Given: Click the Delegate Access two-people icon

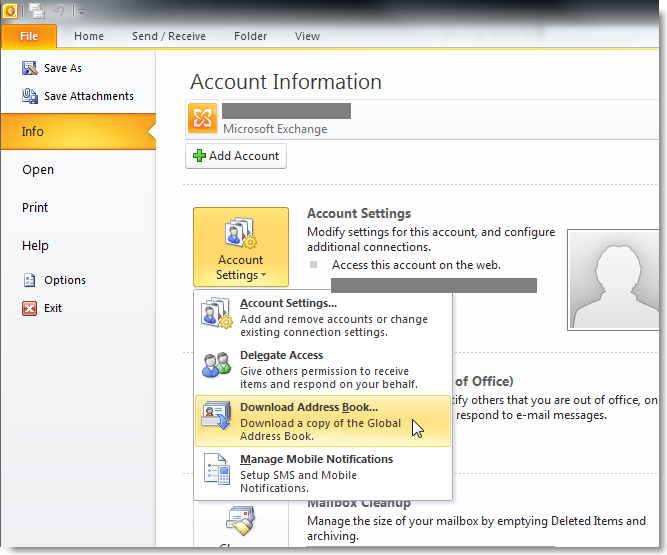Looking at the screenshot, I should [x=217, y=364].
